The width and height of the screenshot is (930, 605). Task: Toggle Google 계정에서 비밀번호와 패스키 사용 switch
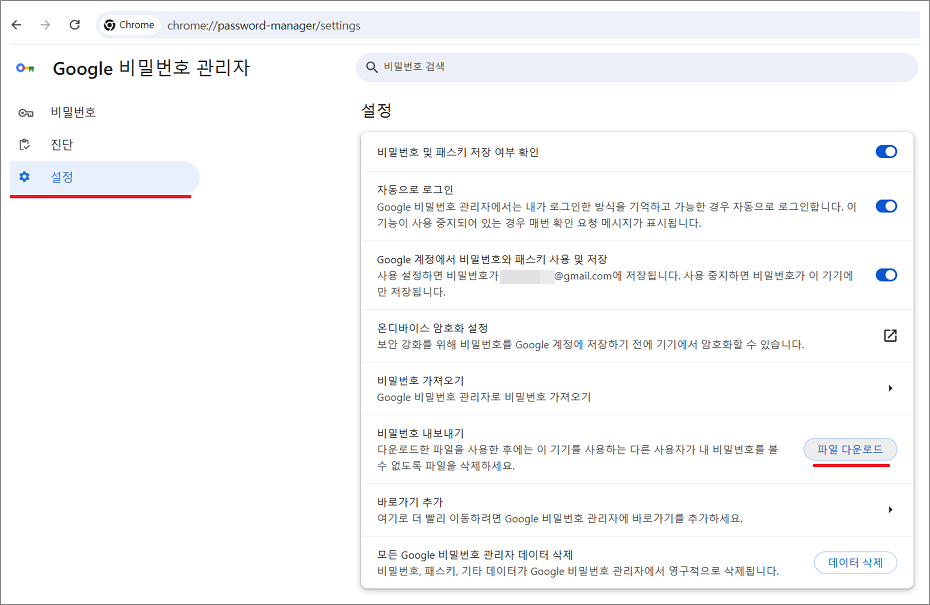[886, 275]
